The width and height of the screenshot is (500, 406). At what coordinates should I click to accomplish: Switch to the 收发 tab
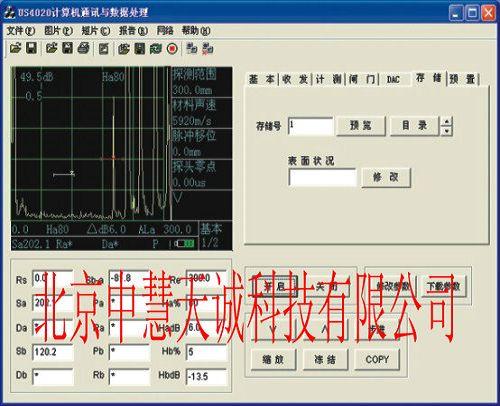[295, 79]
